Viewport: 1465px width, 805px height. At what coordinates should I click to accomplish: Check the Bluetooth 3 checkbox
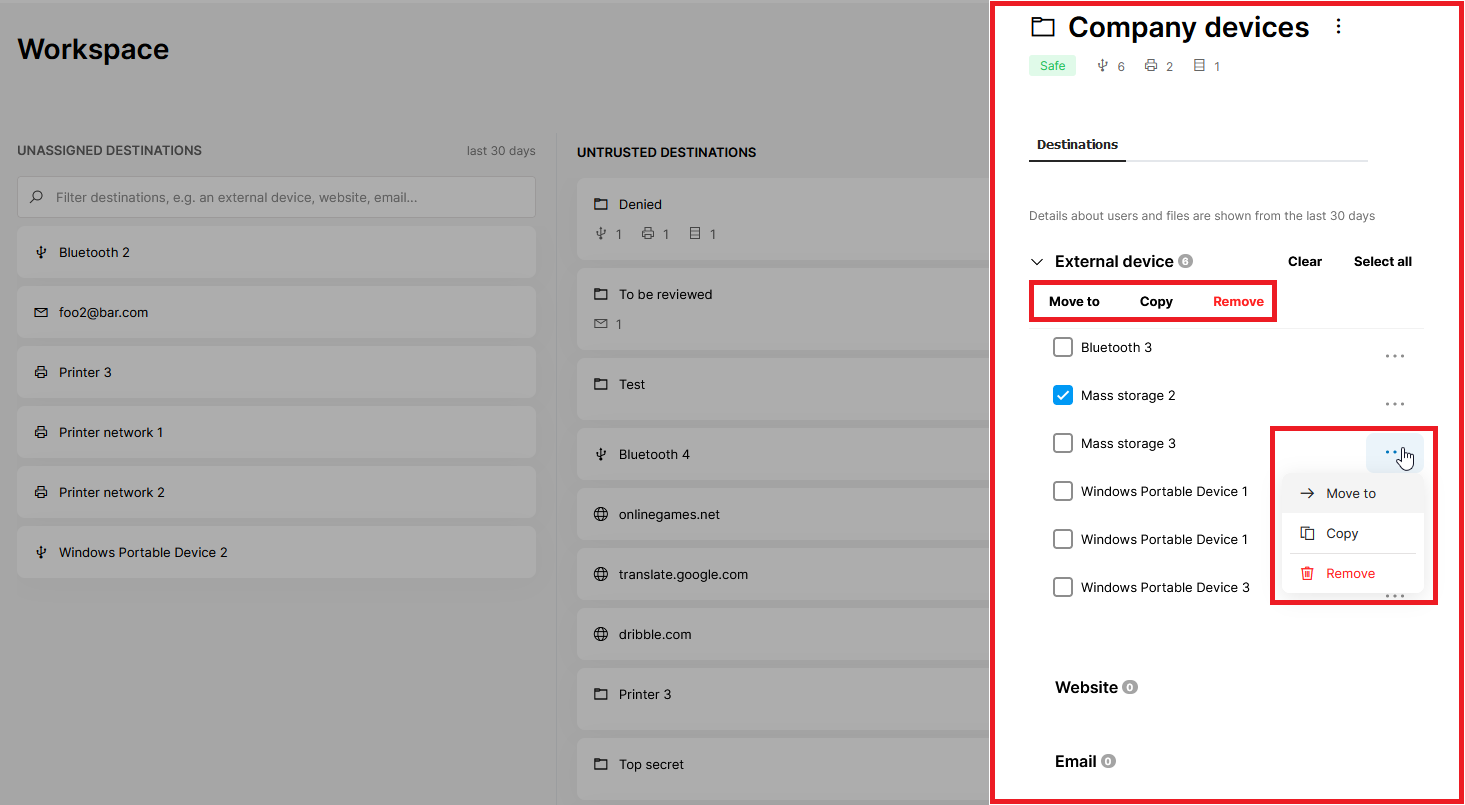tap(1063, 348)
